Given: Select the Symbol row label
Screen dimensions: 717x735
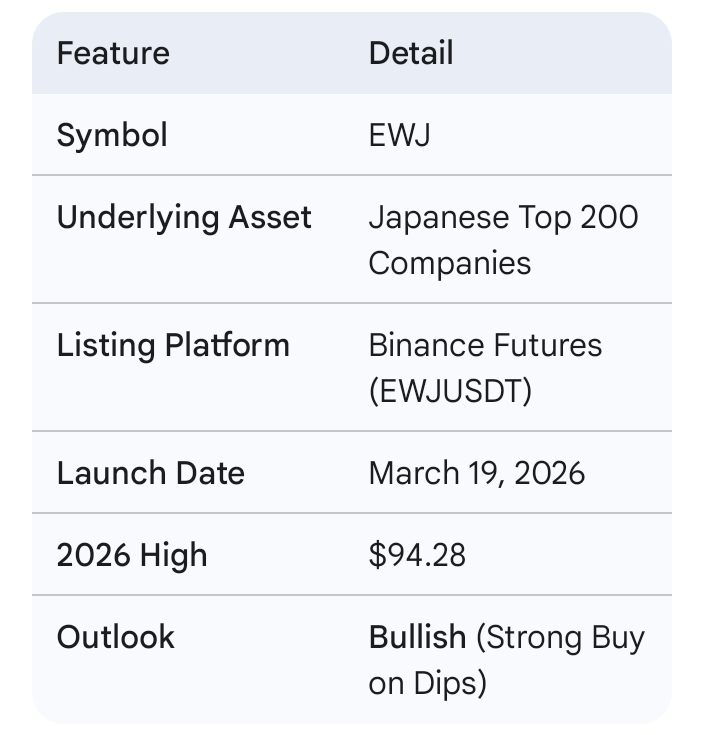Looking at the screenshot, I should click(x=112, y=135).
